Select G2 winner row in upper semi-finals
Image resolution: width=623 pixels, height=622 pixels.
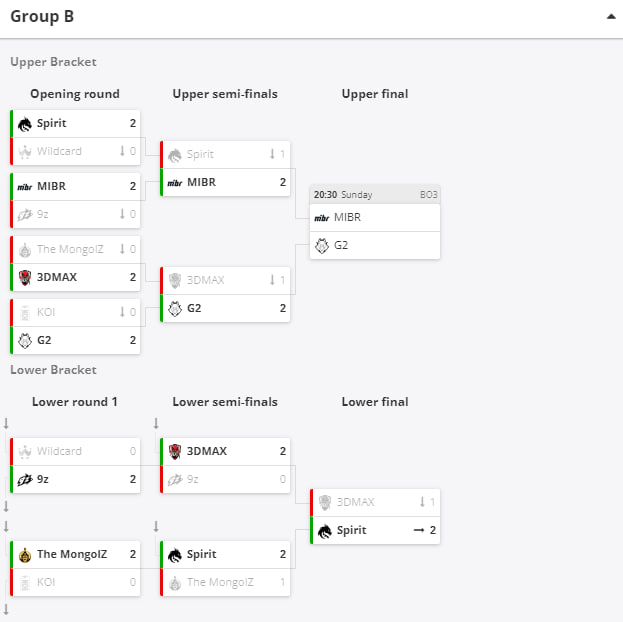(x=225, y=308)
